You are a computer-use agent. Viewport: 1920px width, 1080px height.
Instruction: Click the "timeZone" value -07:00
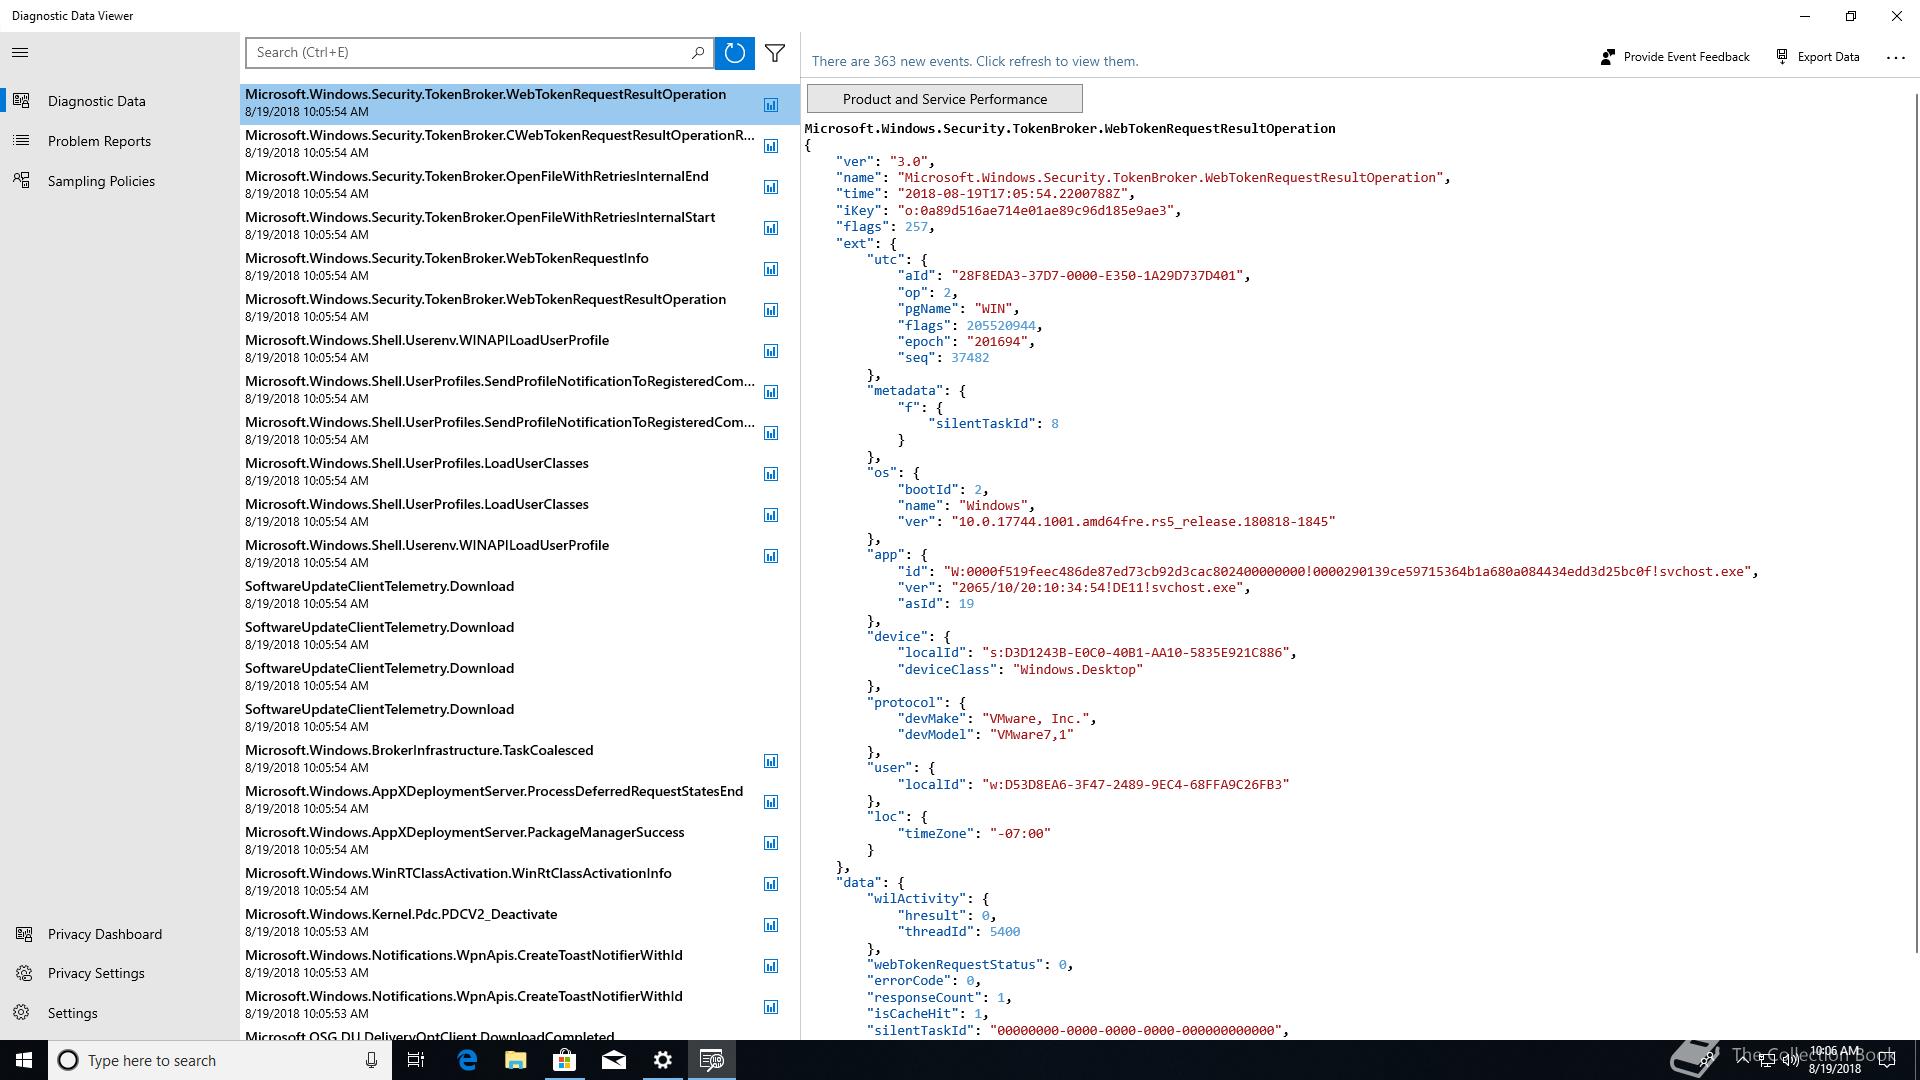[1020, 834]
